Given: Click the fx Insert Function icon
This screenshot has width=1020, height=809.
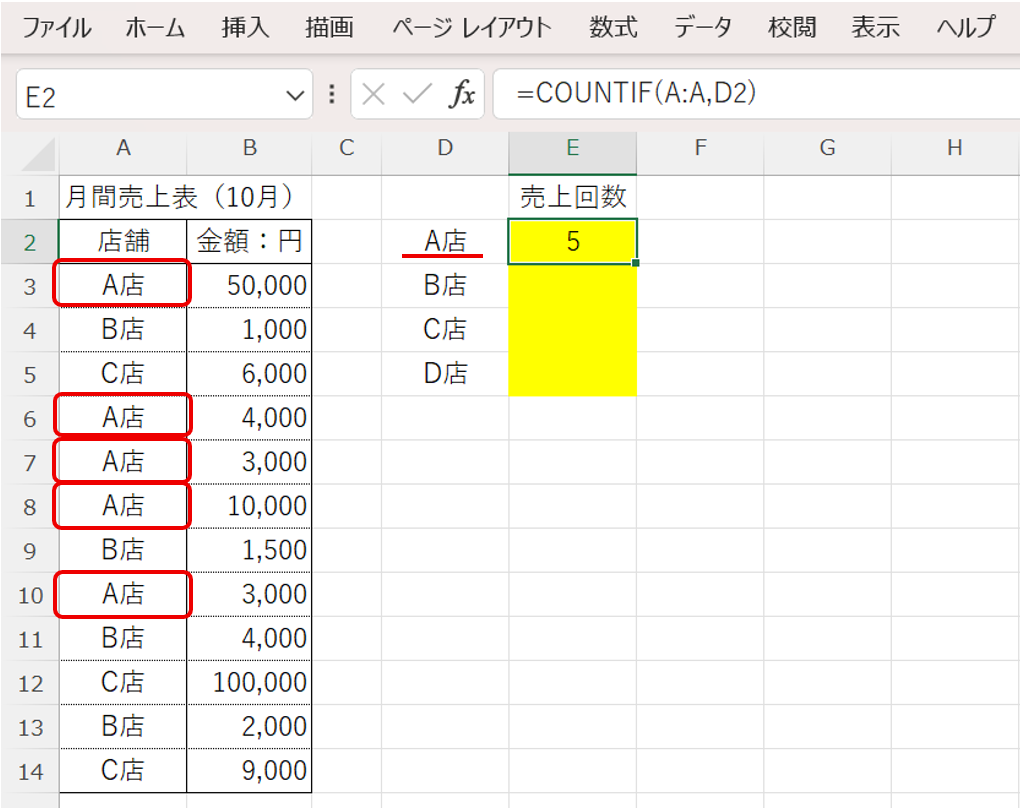Looking at the screenshot, I should point(462,95).
